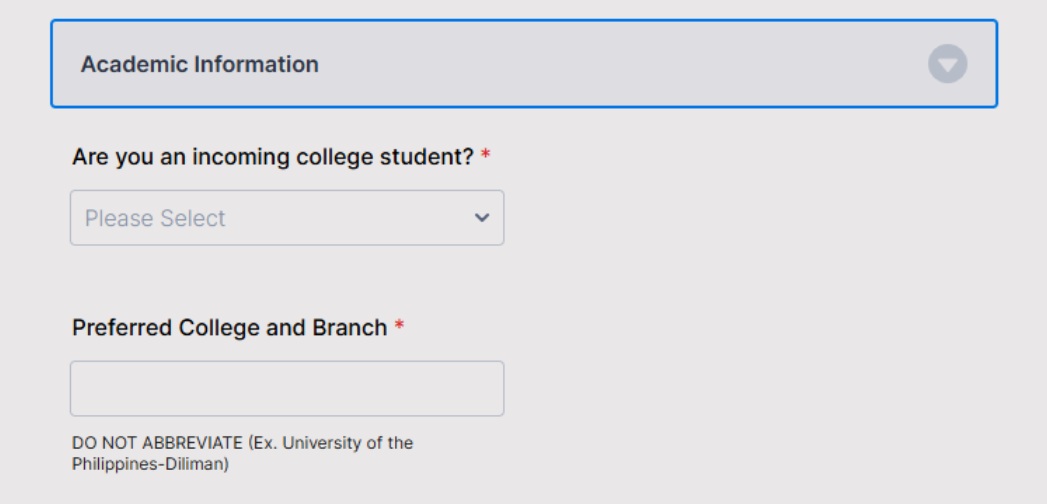Click the red asterisk after college student question
The height and width of the screenshot is (504, 1047).
[x=485, y=156]
